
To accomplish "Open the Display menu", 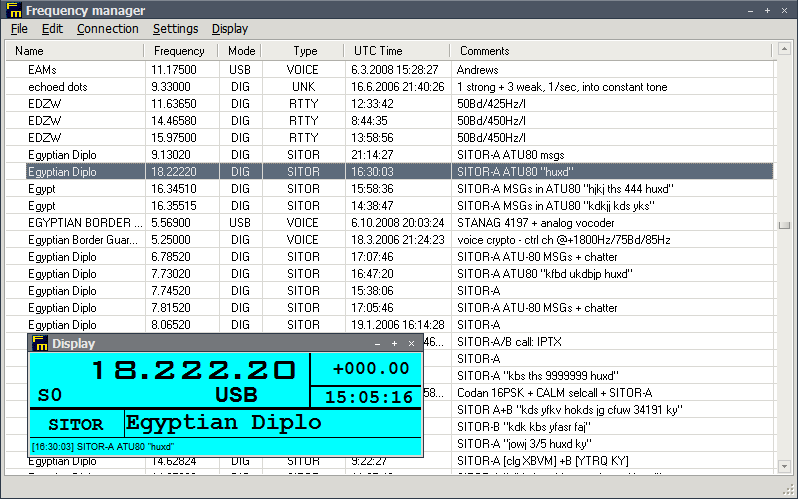I will (229, 29).
